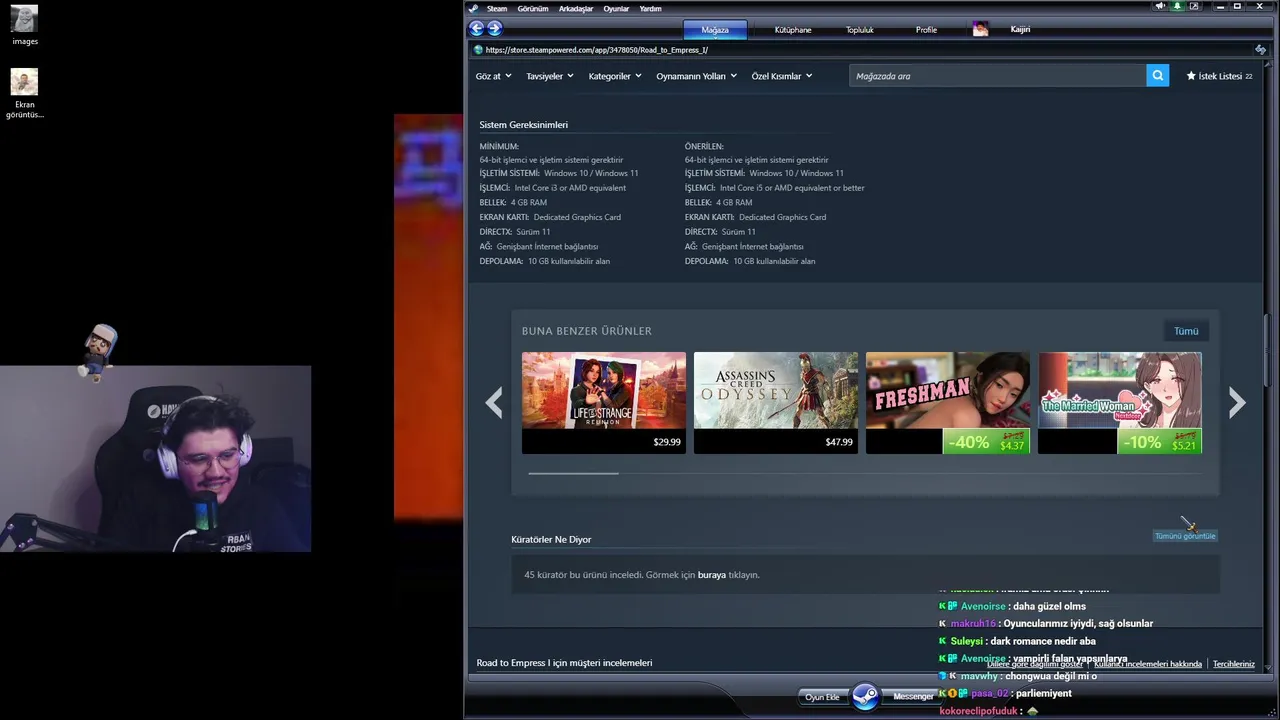Open the images icon on the desktop
The width and height of the screenshot is (1280, 720).
pos(25,25)
